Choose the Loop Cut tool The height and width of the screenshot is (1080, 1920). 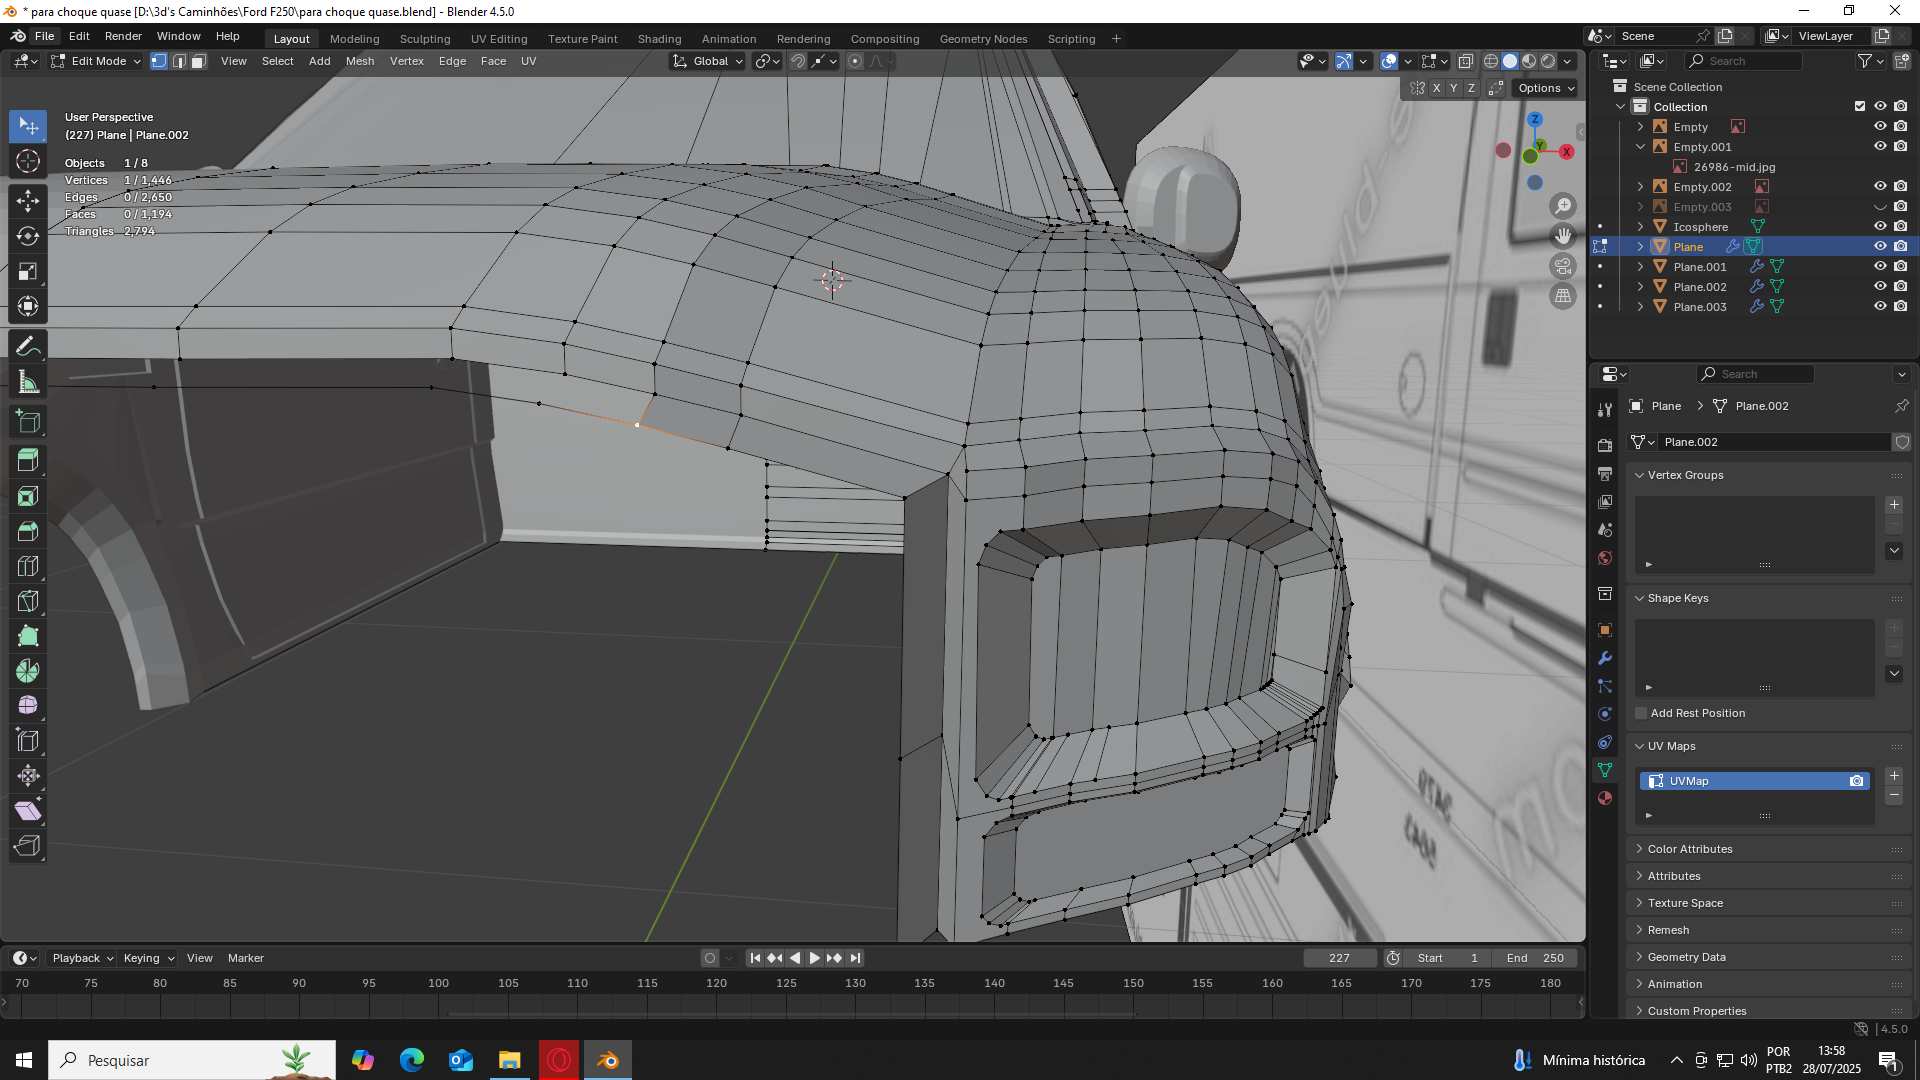28,566
